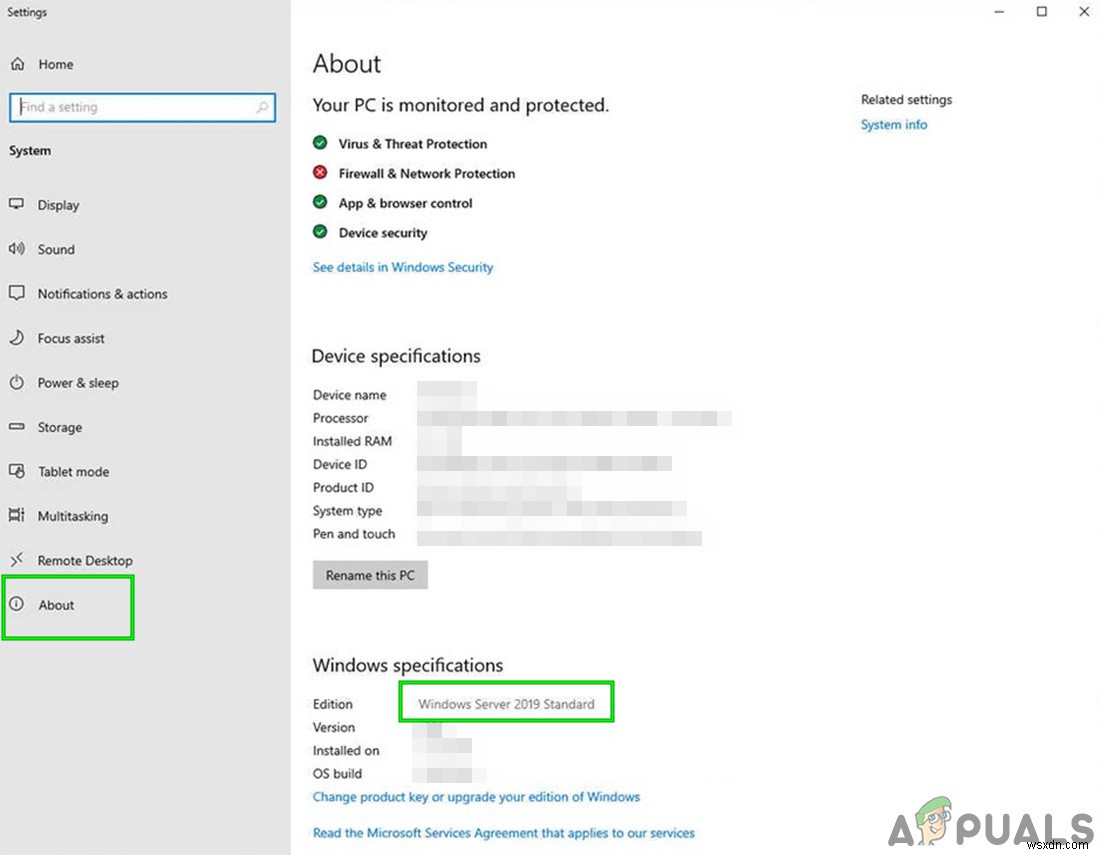Viewport: 1100px width, 855px height.
Task: Click the Focus assist moon icon
Action: point(17,338)
